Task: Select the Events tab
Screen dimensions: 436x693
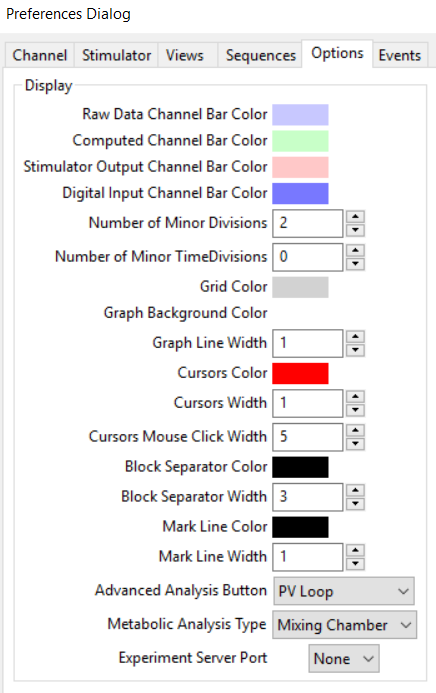Action: point(400,55)
